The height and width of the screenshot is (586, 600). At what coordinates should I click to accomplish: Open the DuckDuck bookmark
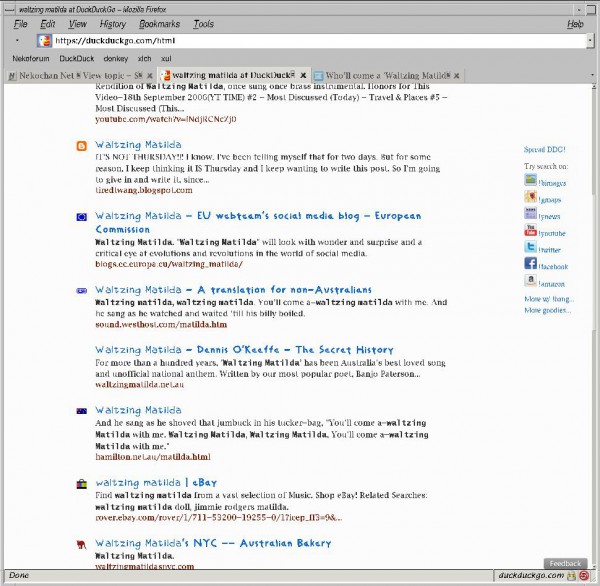pyautogui.click(x=77, y=59)
